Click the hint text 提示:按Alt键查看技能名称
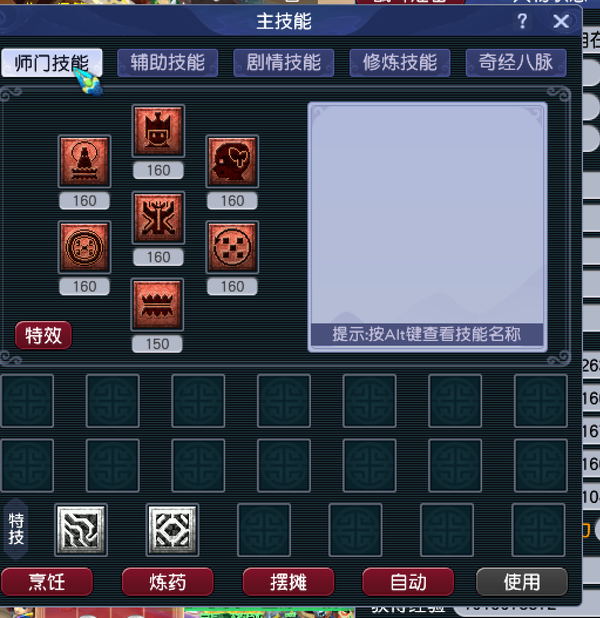The width and height of the screenshot is (600, 618). pyautogui.click(x=427, y=335)
